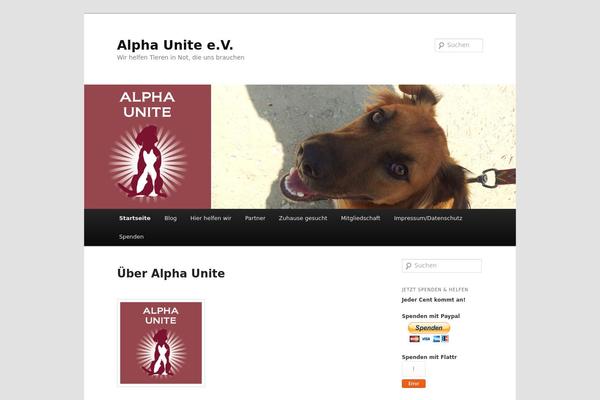Click the dog header banner photo
Screen dimensions: 600x400
click(x=363, y=147)
